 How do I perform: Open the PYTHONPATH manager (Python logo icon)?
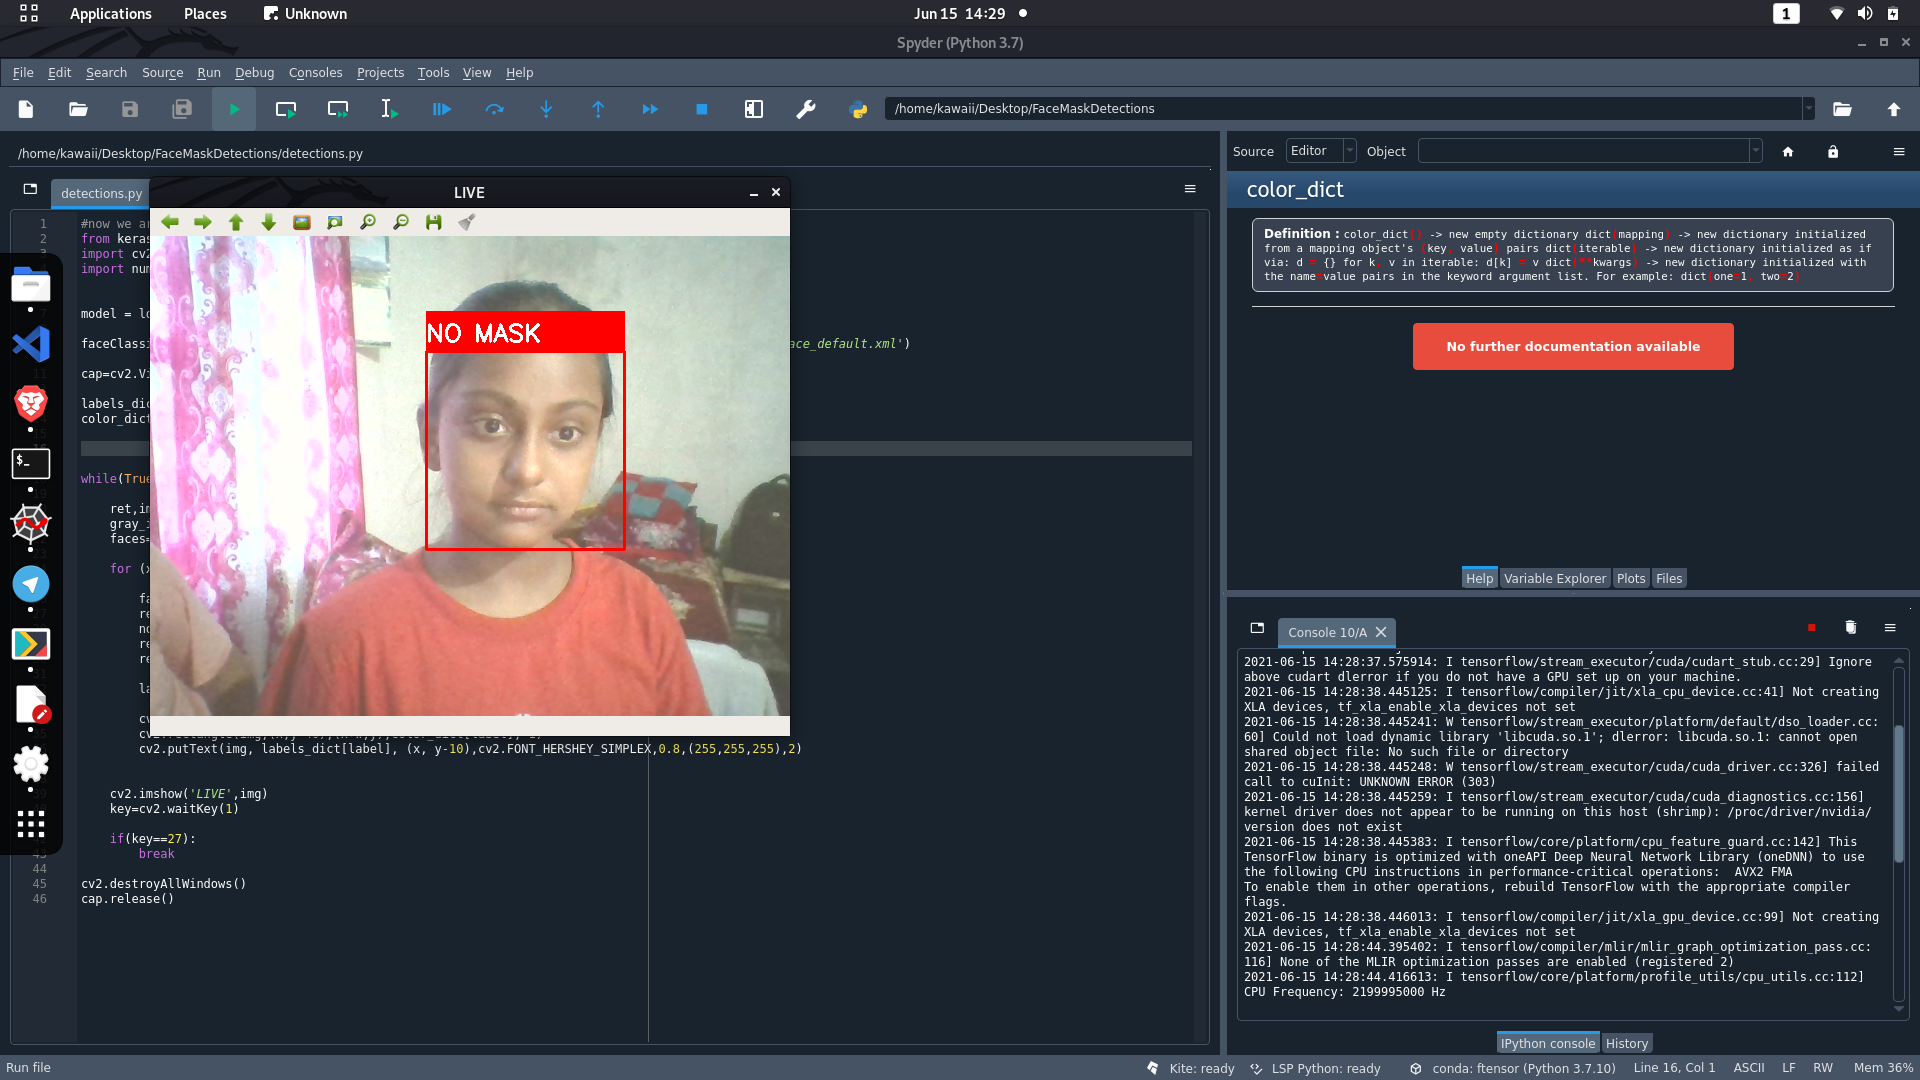pos(858,109)
